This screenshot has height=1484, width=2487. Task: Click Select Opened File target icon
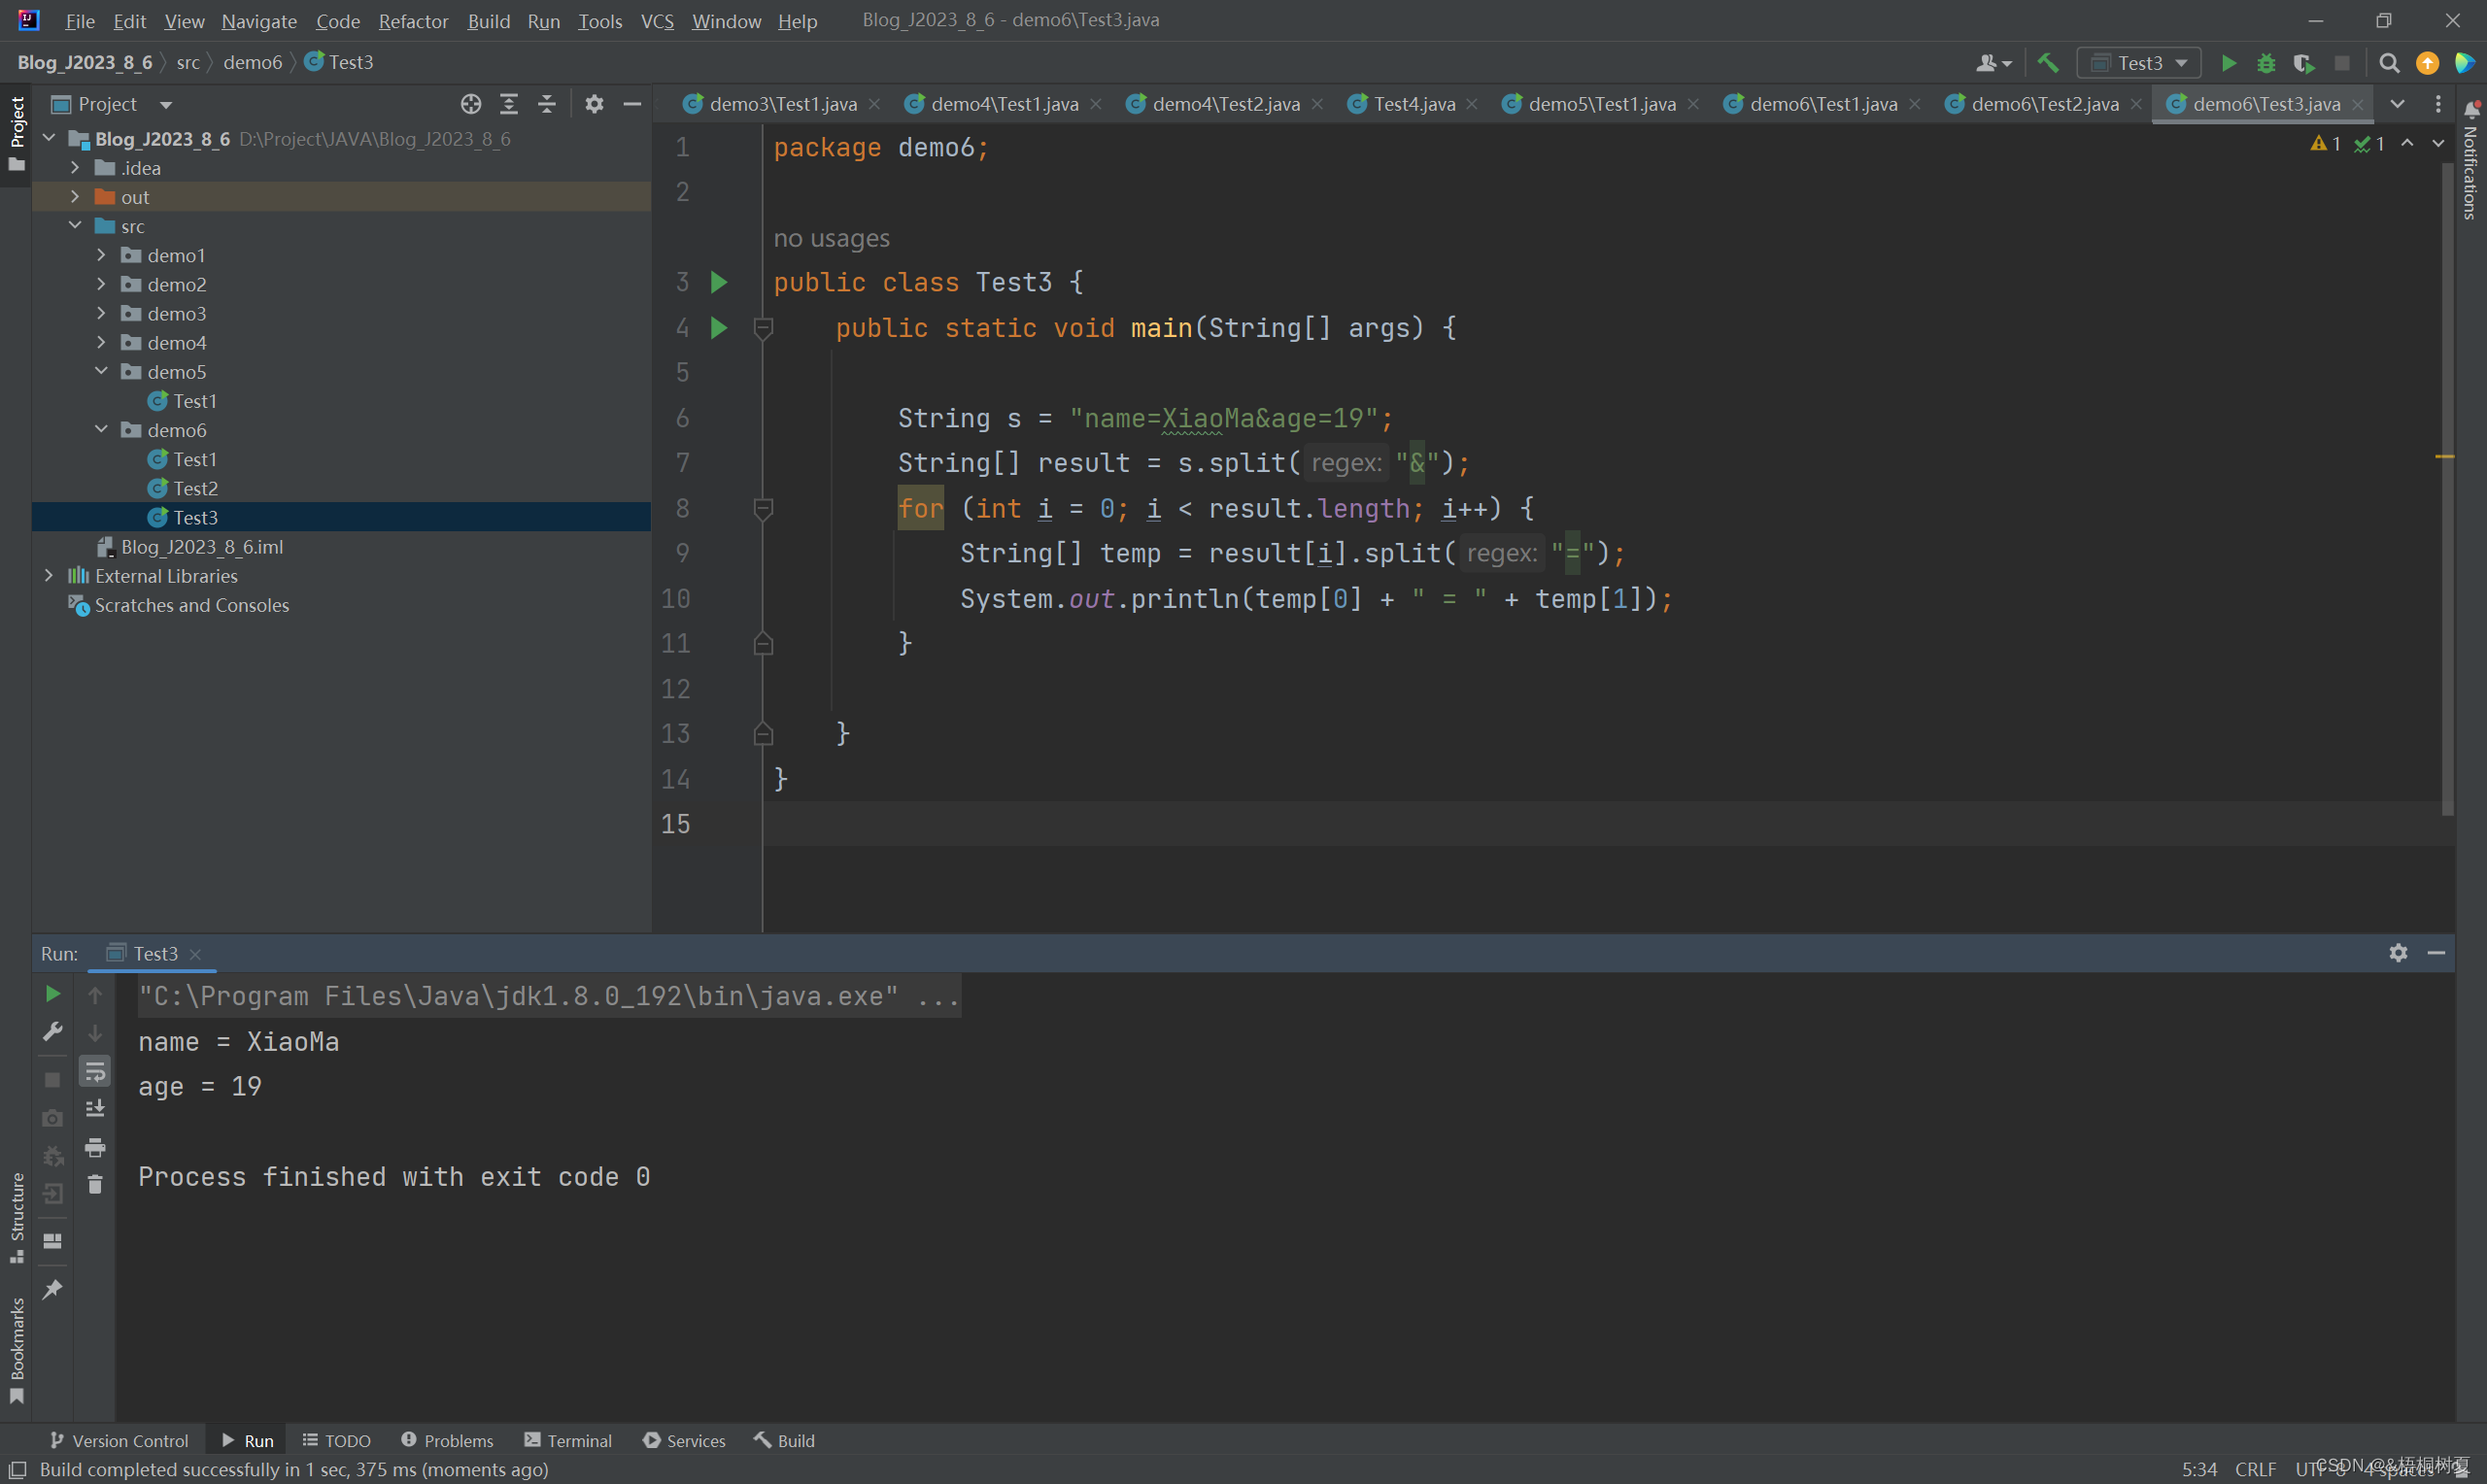point(471,104)
